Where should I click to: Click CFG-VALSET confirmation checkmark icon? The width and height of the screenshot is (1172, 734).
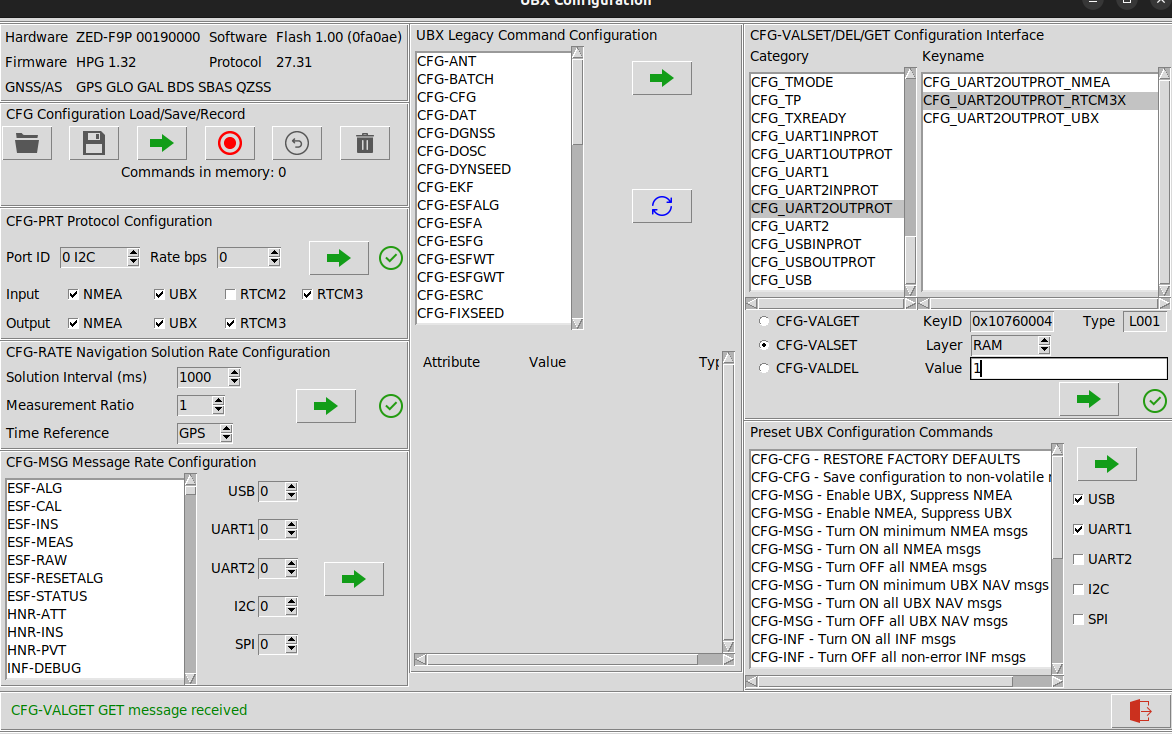(x=1155, y=401)
